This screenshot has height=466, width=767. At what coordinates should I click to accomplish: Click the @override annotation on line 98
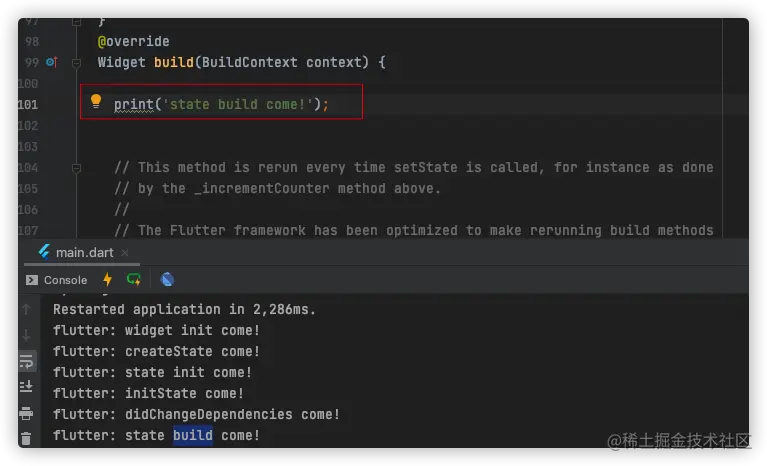tap(133, 41)
